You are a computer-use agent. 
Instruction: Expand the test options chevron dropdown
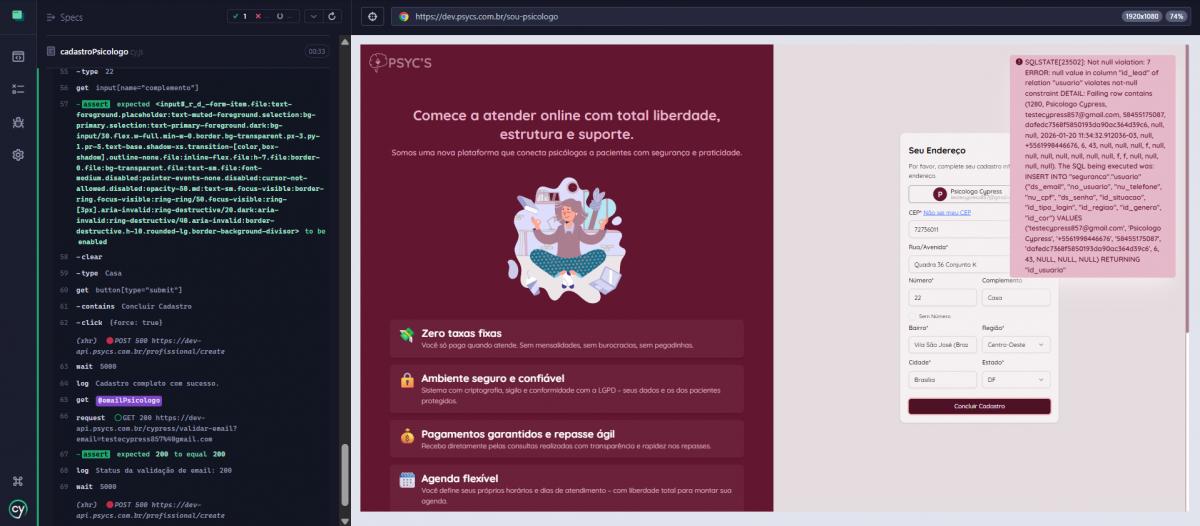click(312, 17)
